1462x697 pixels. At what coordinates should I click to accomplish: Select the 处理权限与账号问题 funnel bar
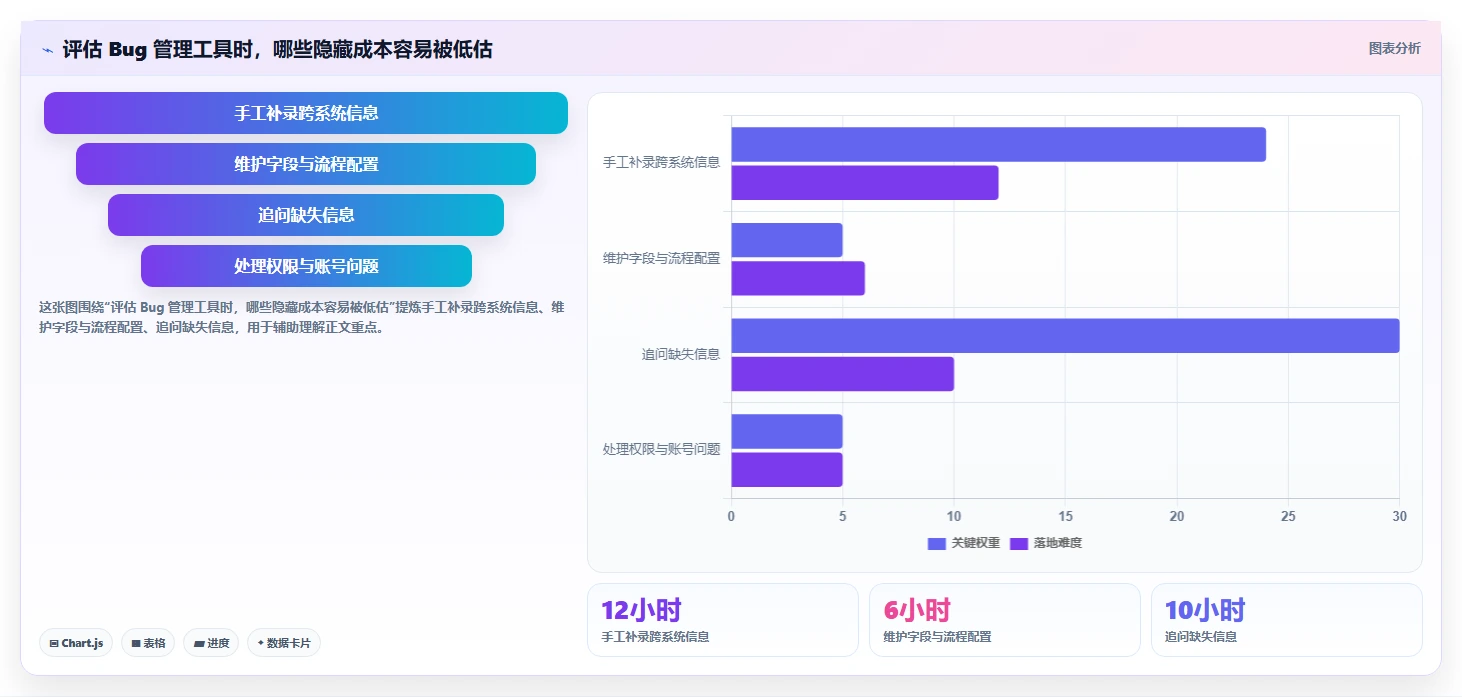coord(306,266)
